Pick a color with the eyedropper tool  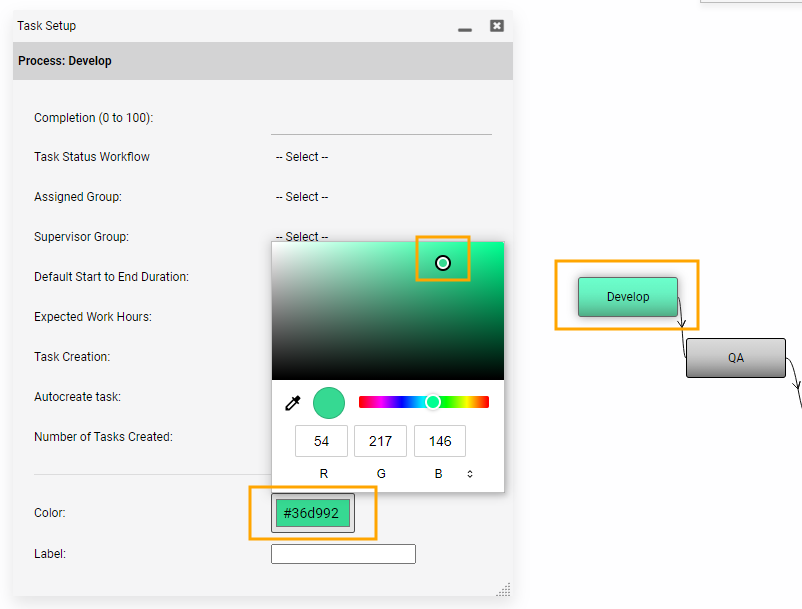293,403
